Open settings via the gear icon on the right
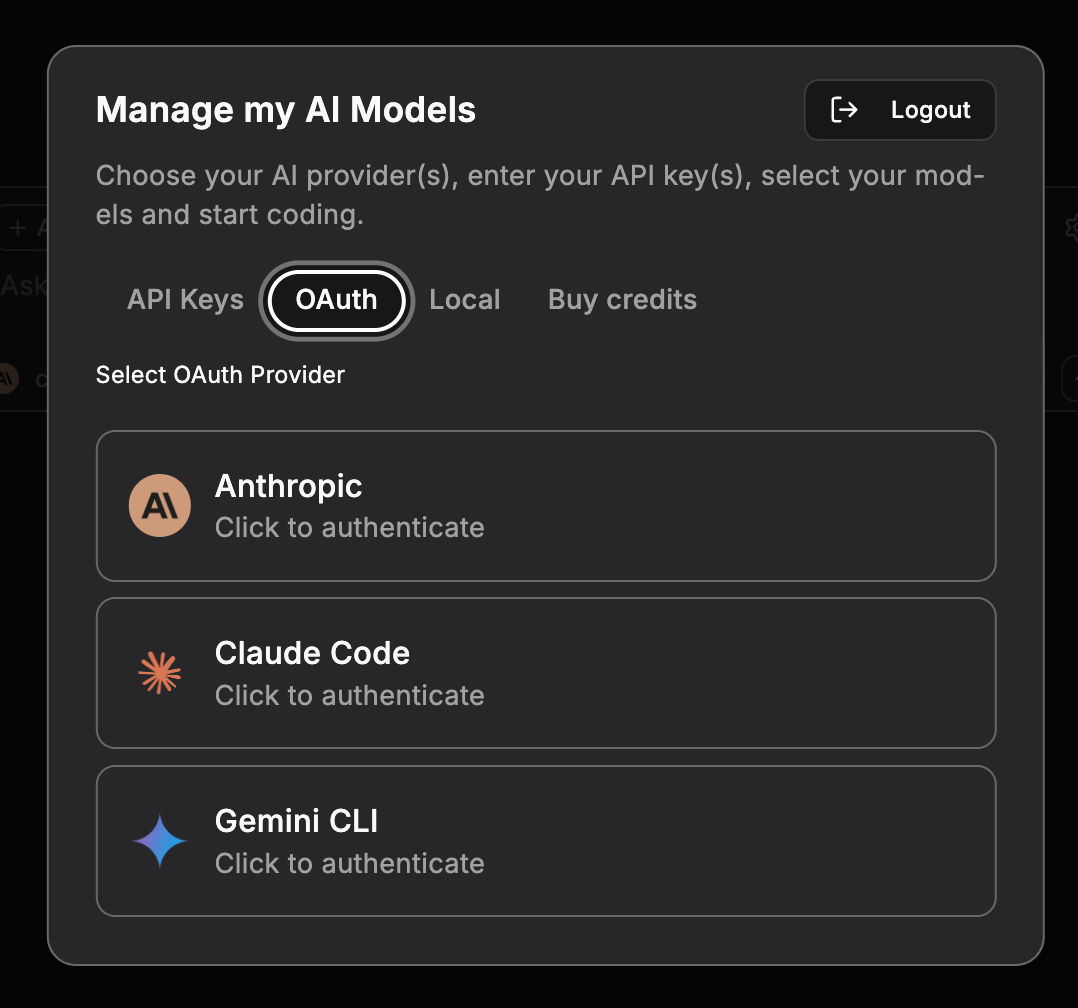The width and height of the screenshot is (1078, 1008). pyautogui.click(x=1073, y=228)
